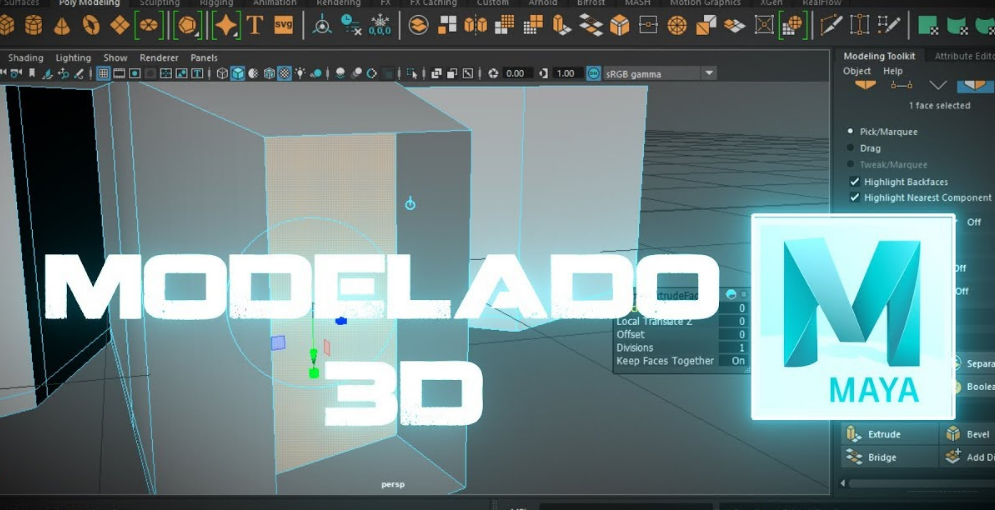Open the Object menu in Modeling Toolkit
995x510 pixels.
click(x=857, y=71)
